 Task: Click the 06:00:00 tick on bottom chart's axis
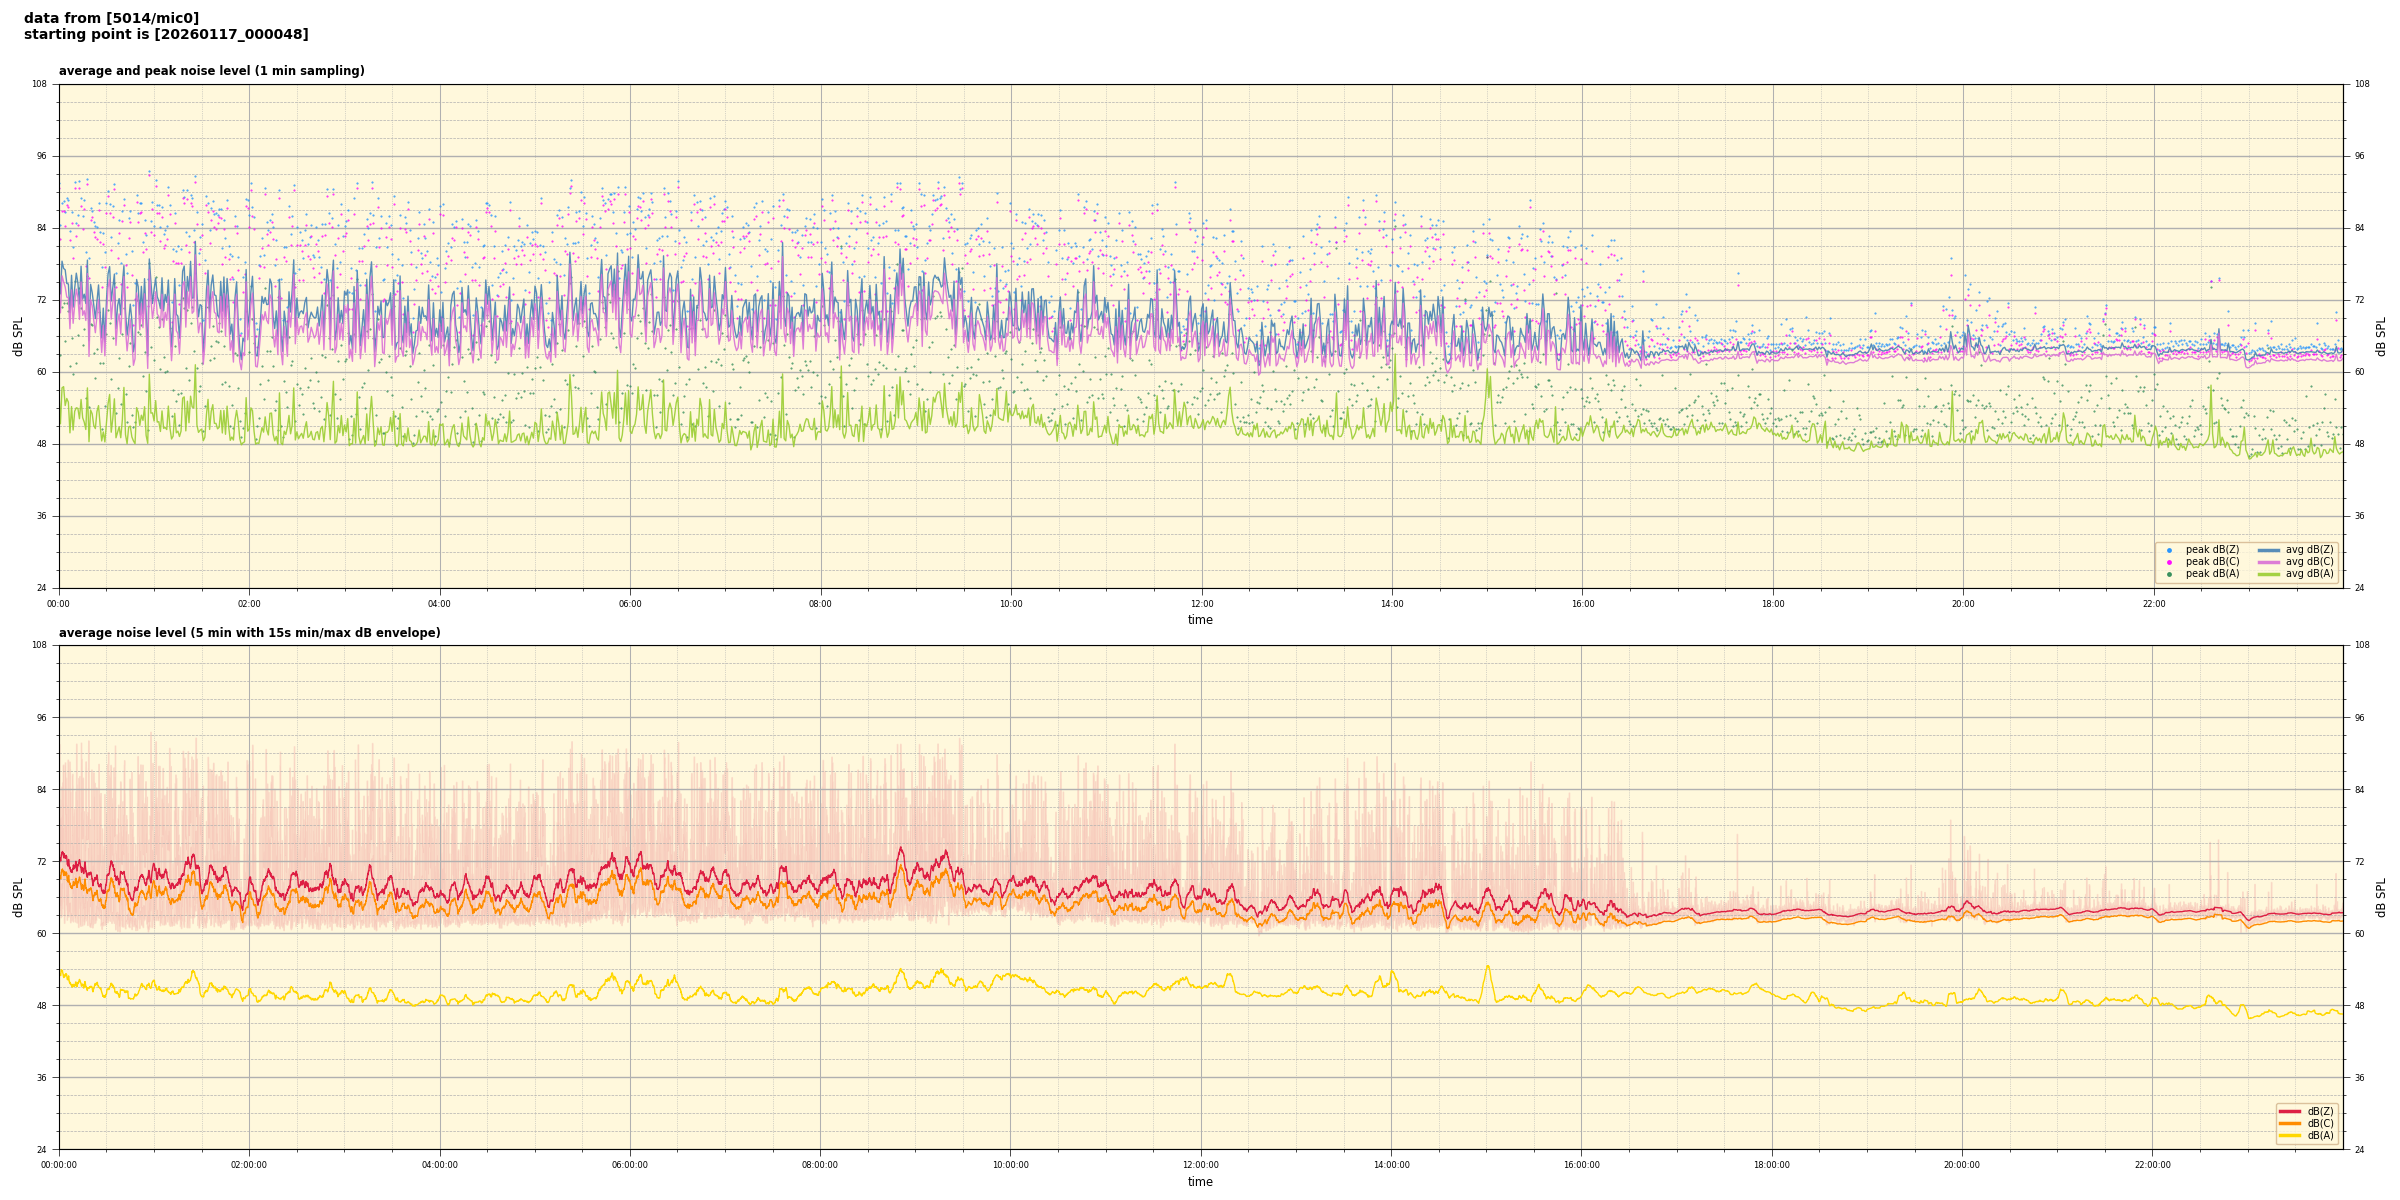click(x=630, y=1165)
